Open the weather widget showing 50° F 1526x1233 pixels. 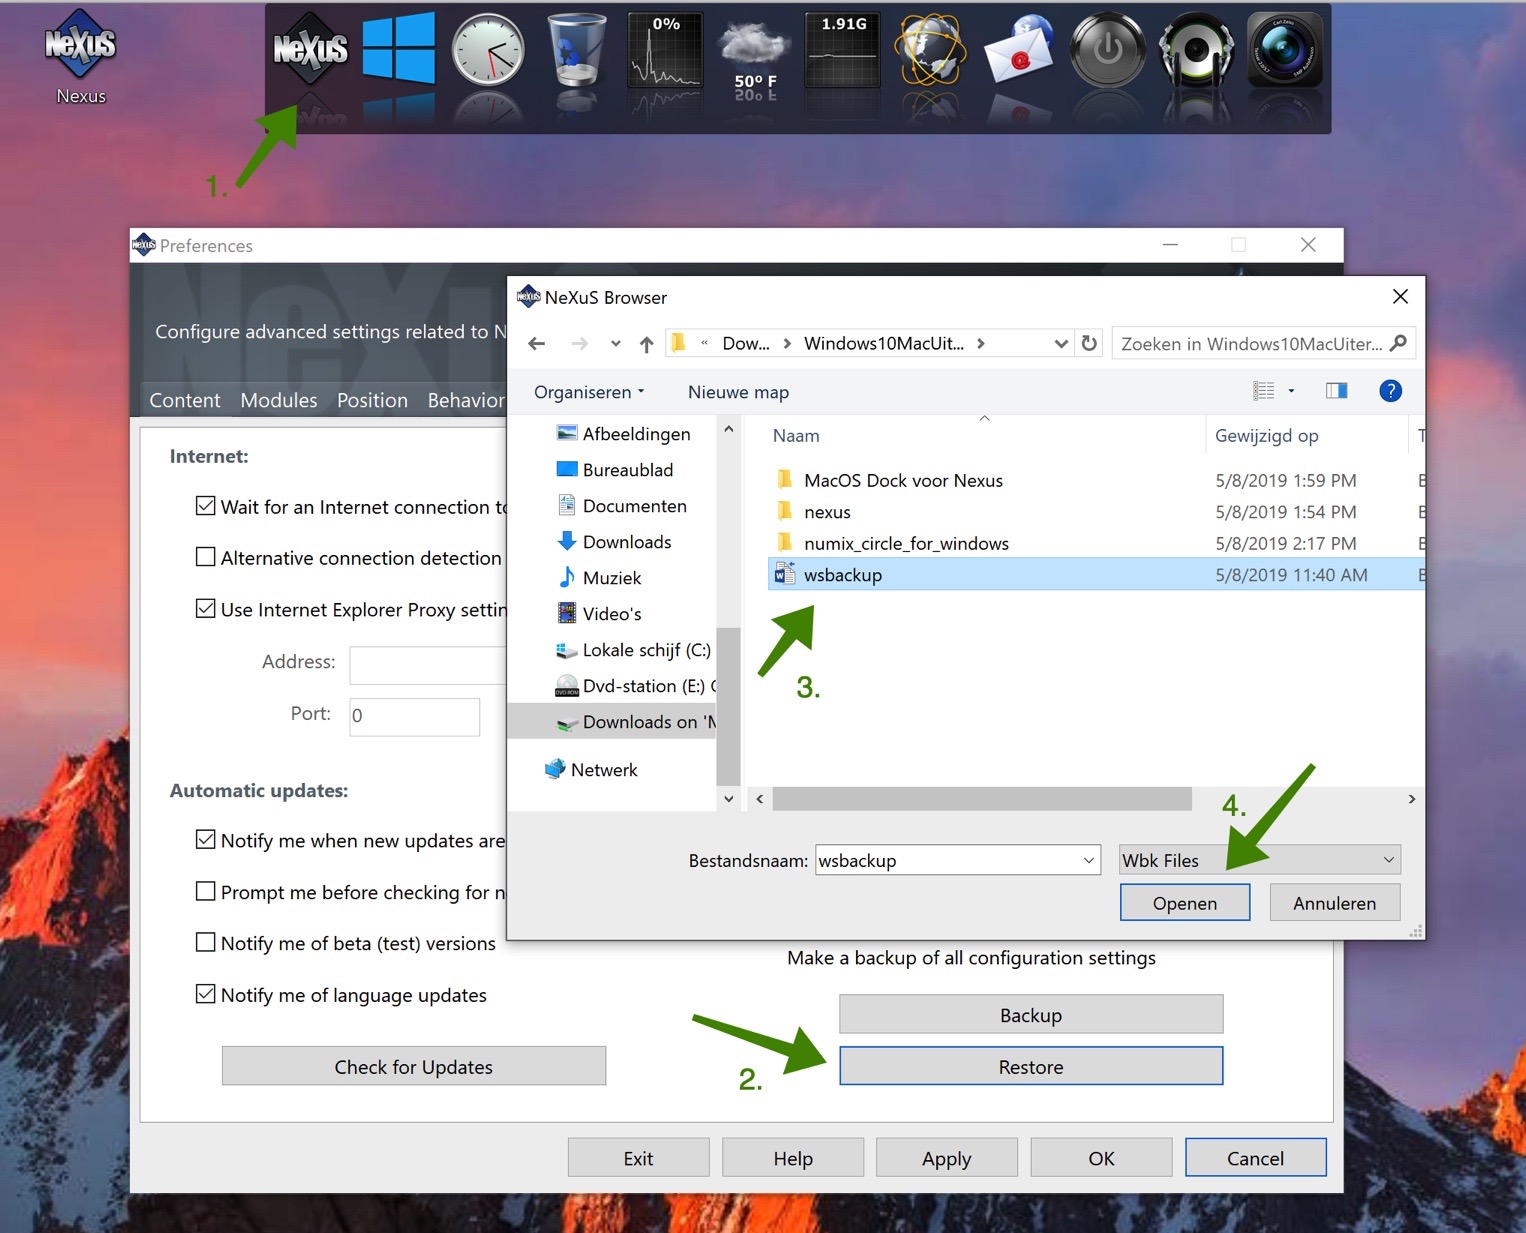tap(755, 55)
